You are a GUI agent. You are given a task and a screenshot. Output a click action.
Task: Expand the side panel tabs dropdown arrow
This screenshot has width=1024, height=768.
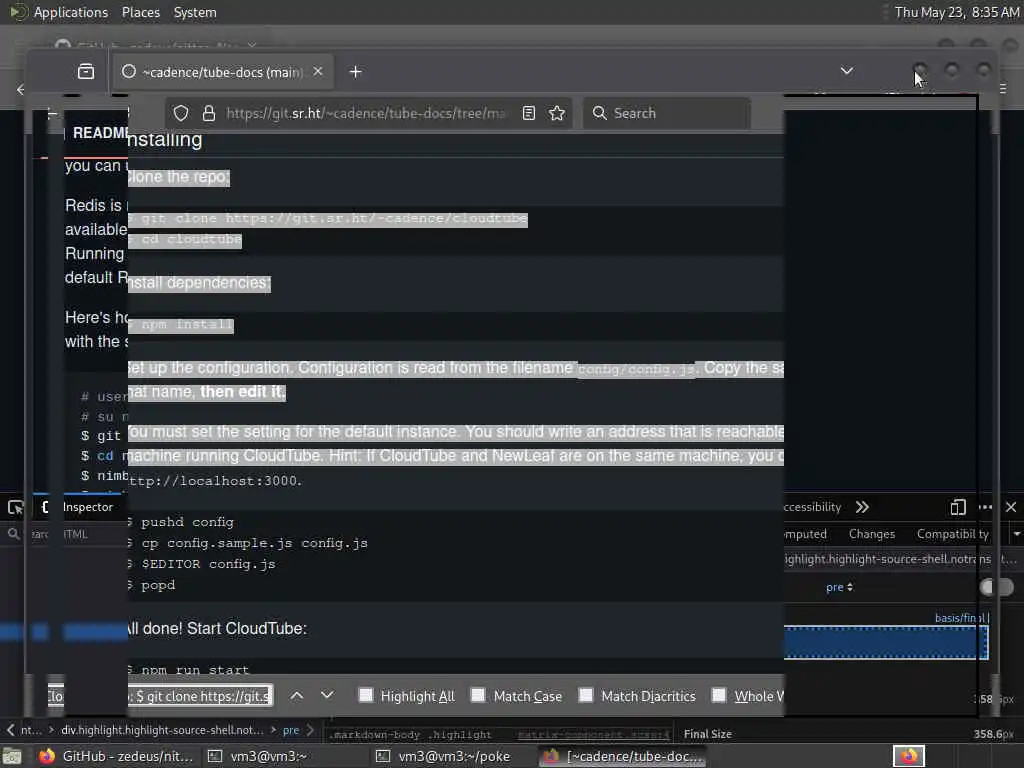(1017, 534)
